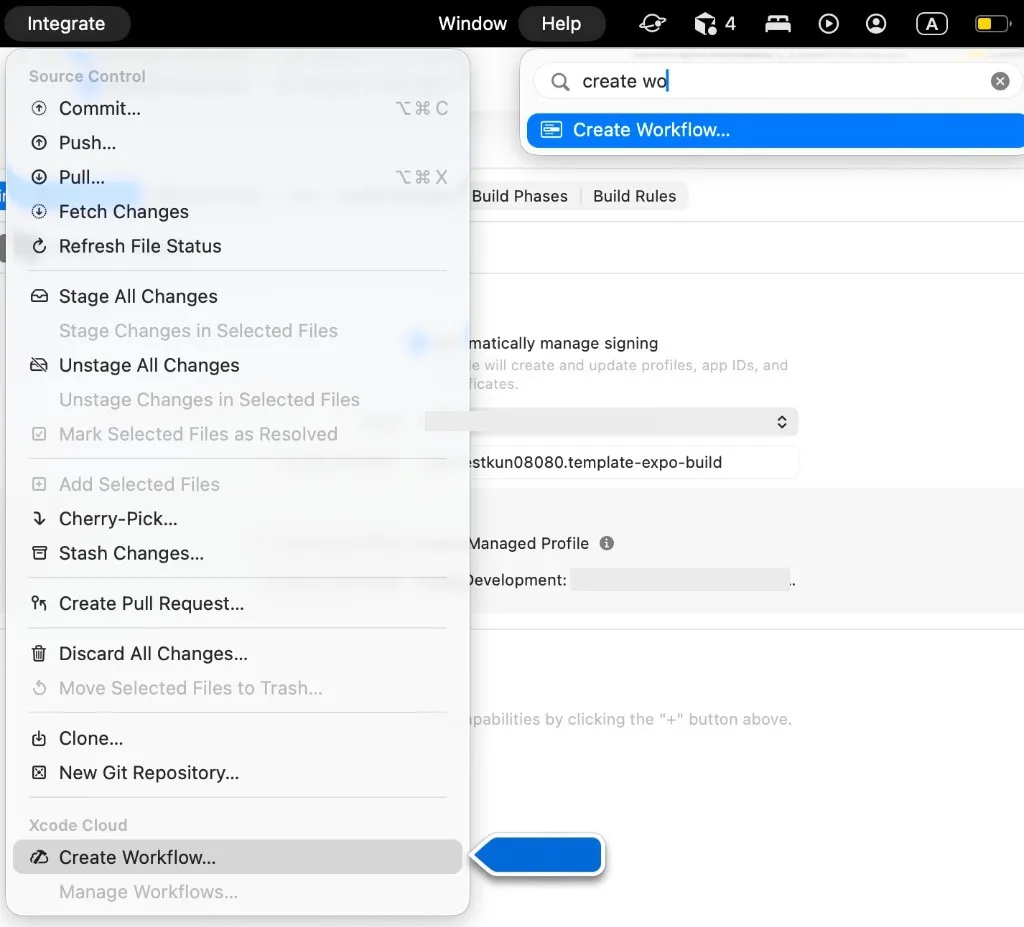Switch to the Build Phases tab

pos(519,197)
